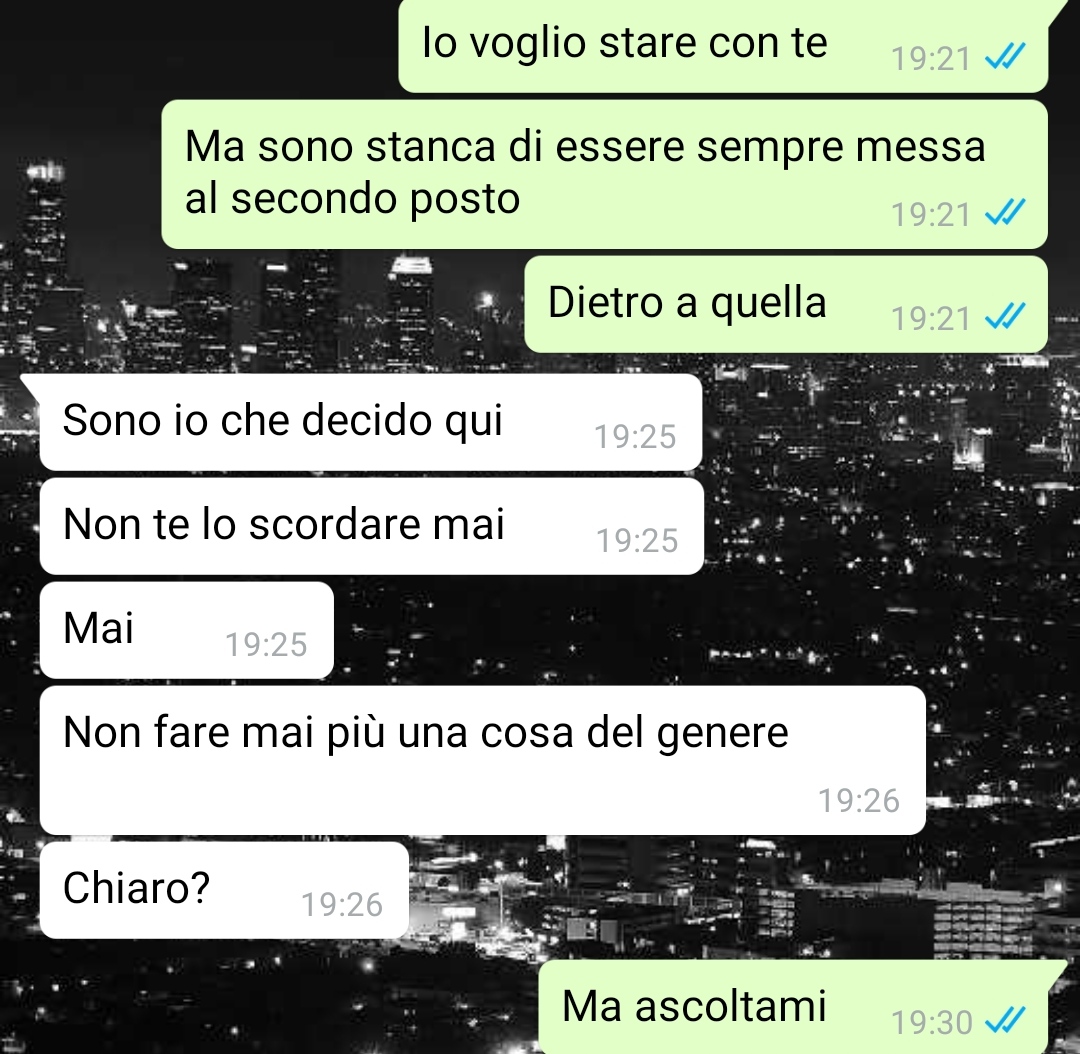Select the 'Non te lo scordare mai' bubble

tap(371, 526)
